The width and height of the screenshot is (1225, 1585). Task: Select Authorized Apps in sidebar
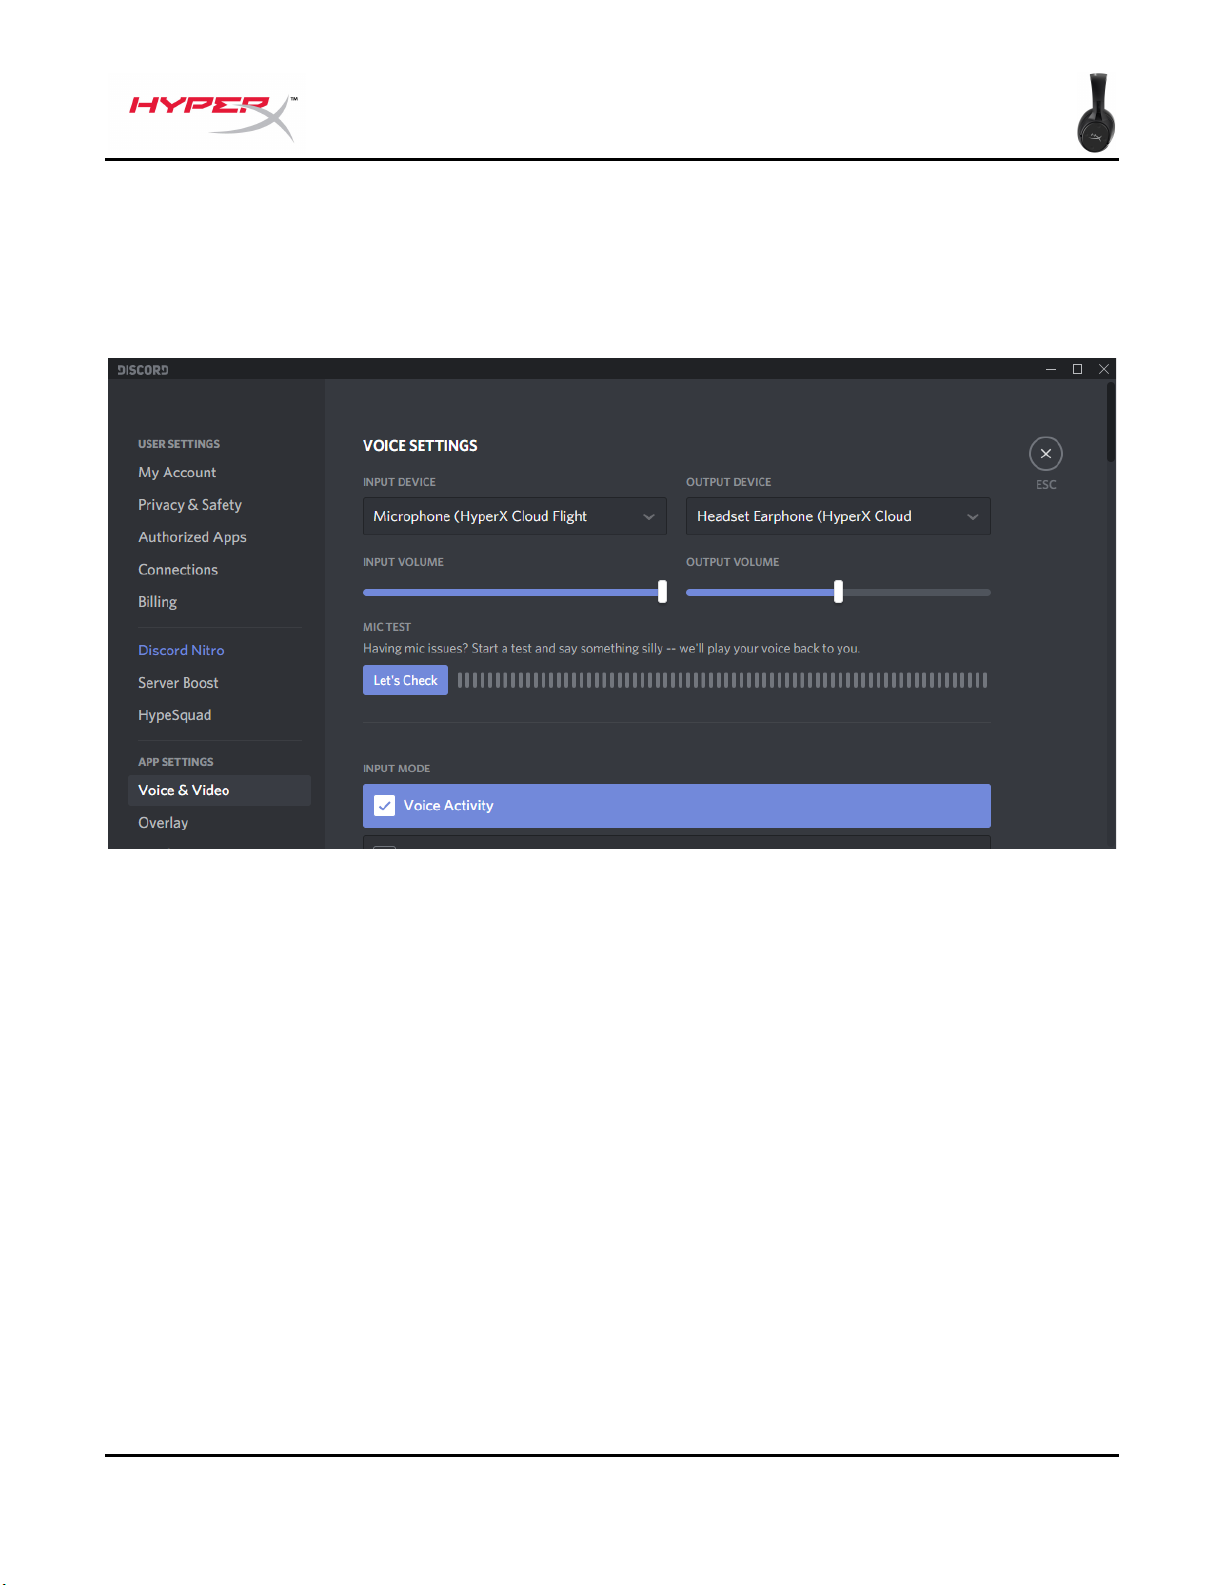coord(192,537)
